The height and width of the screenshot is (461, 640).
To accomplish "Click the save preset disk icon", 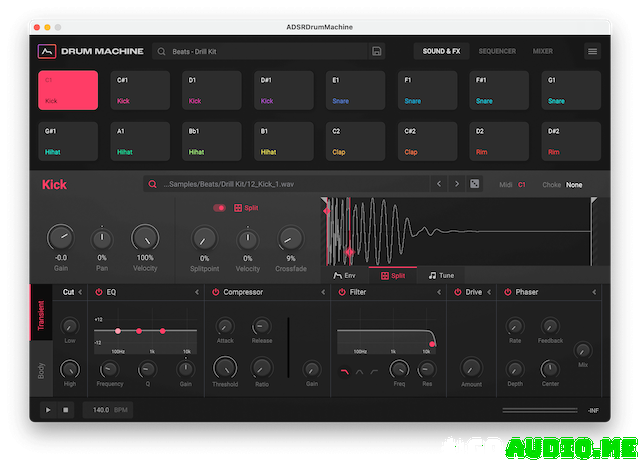I will 377,51.
